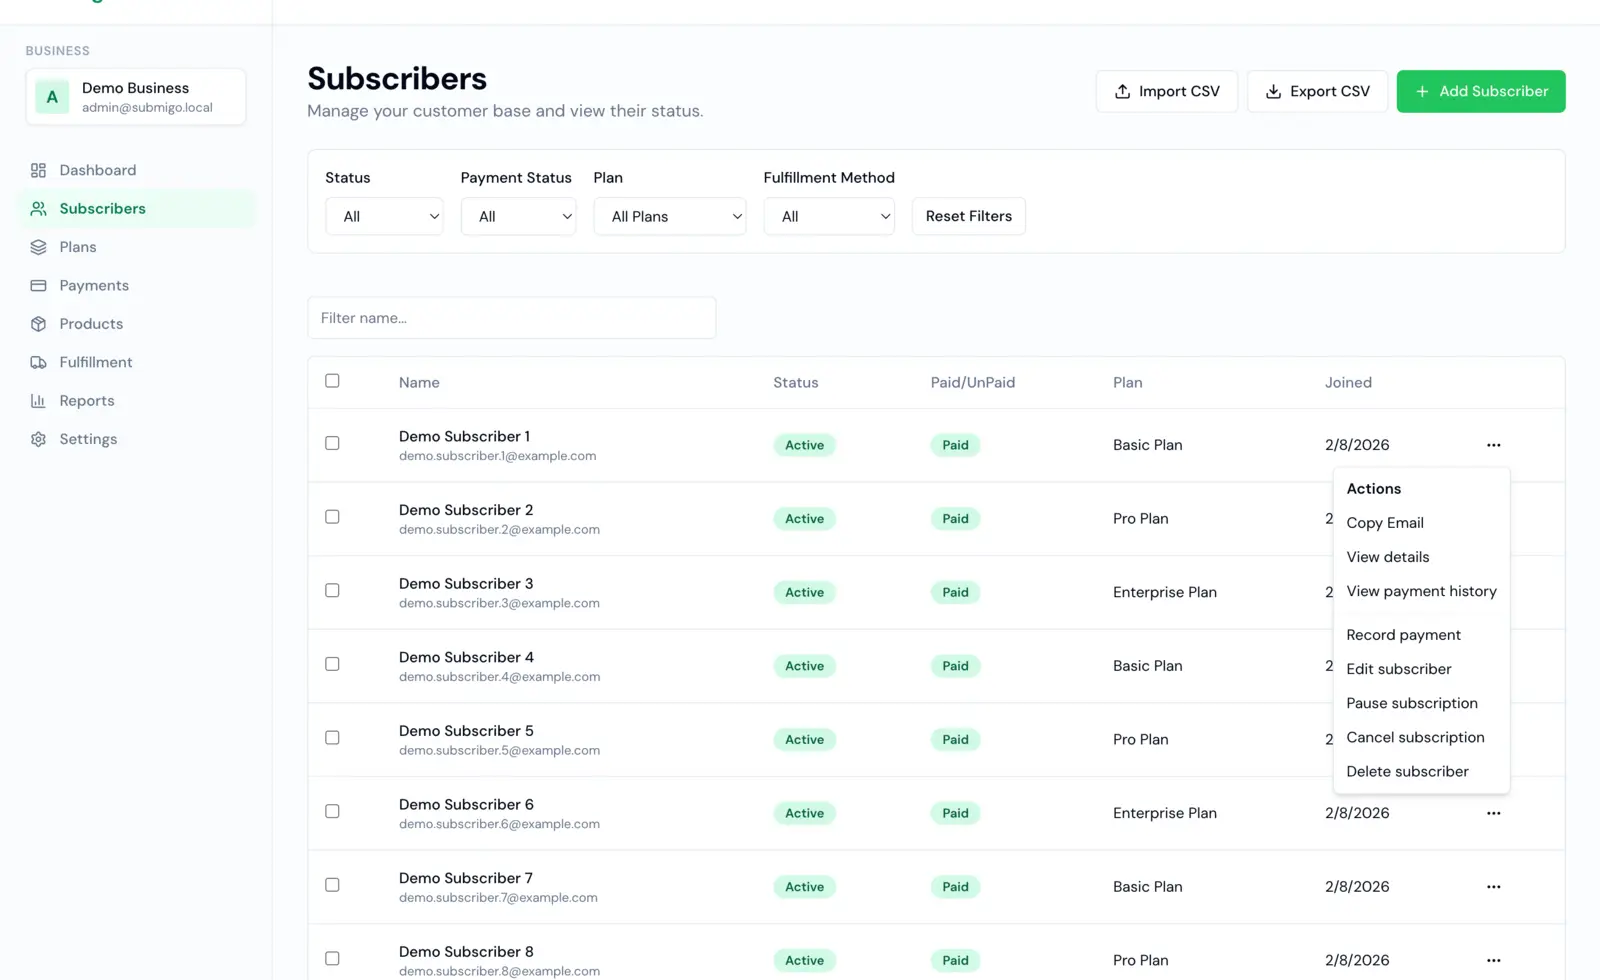Click Reset Filters to clear filters

point(967,216)
